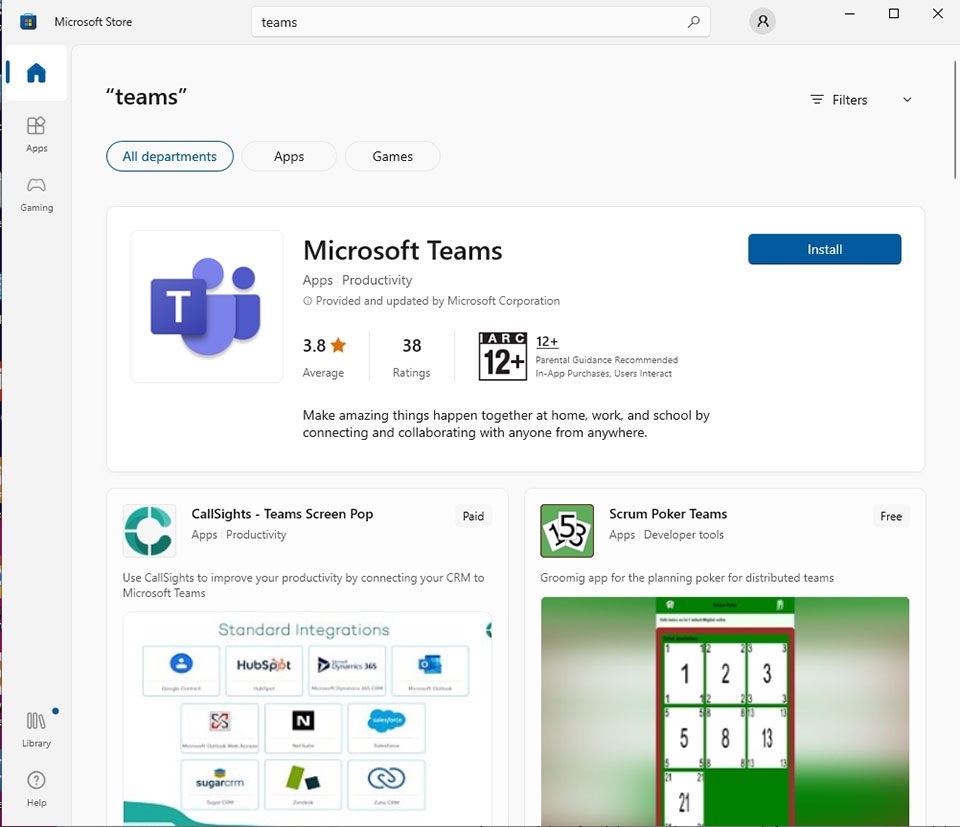Open the user account profile icon
960x827 pixels.
tap(762, 21)
